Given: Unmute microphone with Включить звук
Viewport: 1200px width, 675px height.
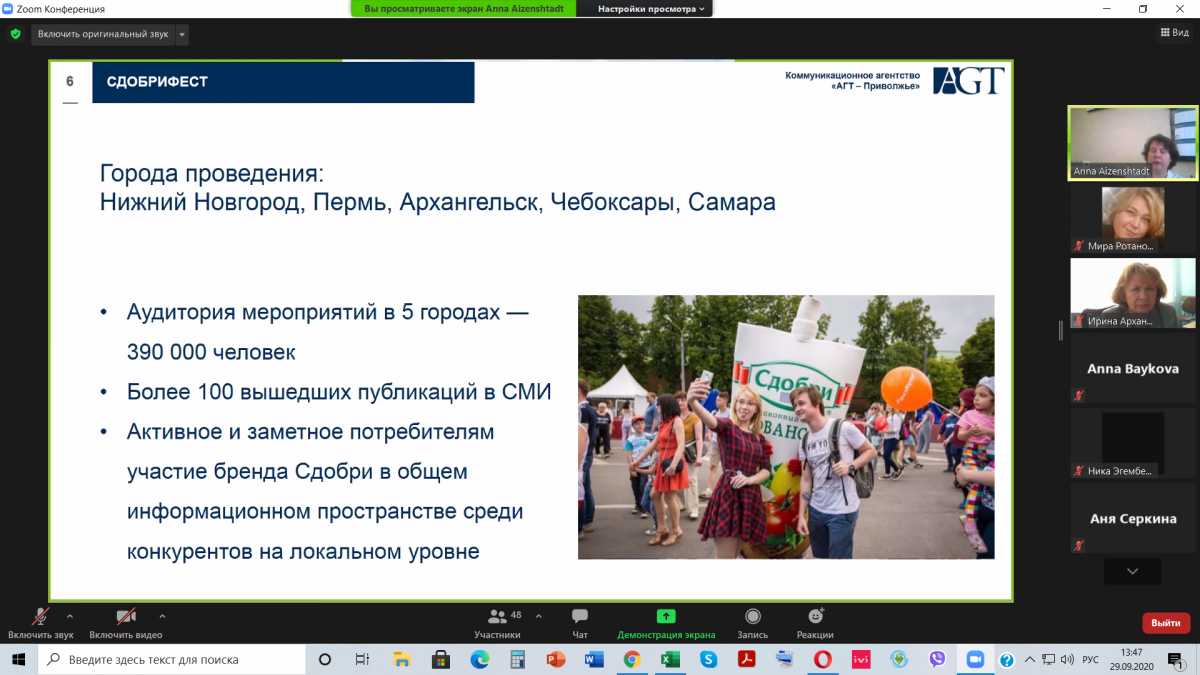Looking at the screenshot, I should [x=41, y=622].
